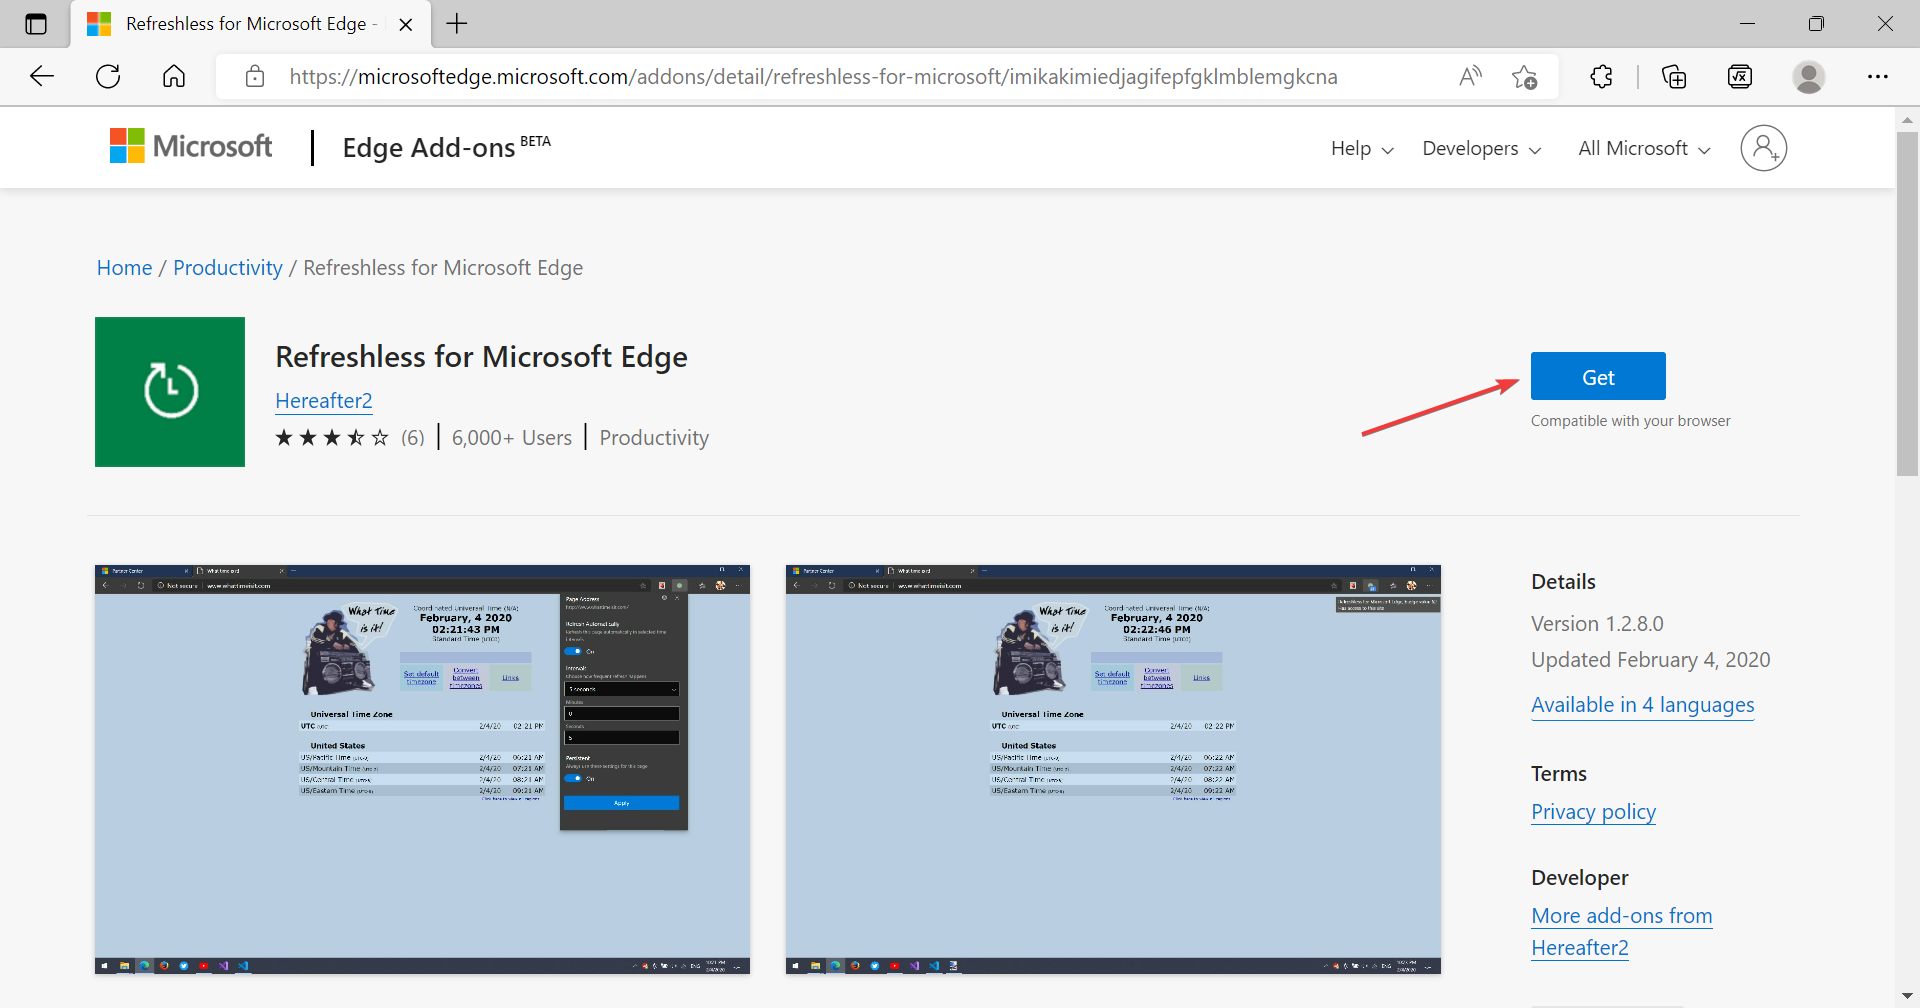The width and height of the screenshot is (1920, 1008).
Task: Click the Get button
Action: point(1598,377)
